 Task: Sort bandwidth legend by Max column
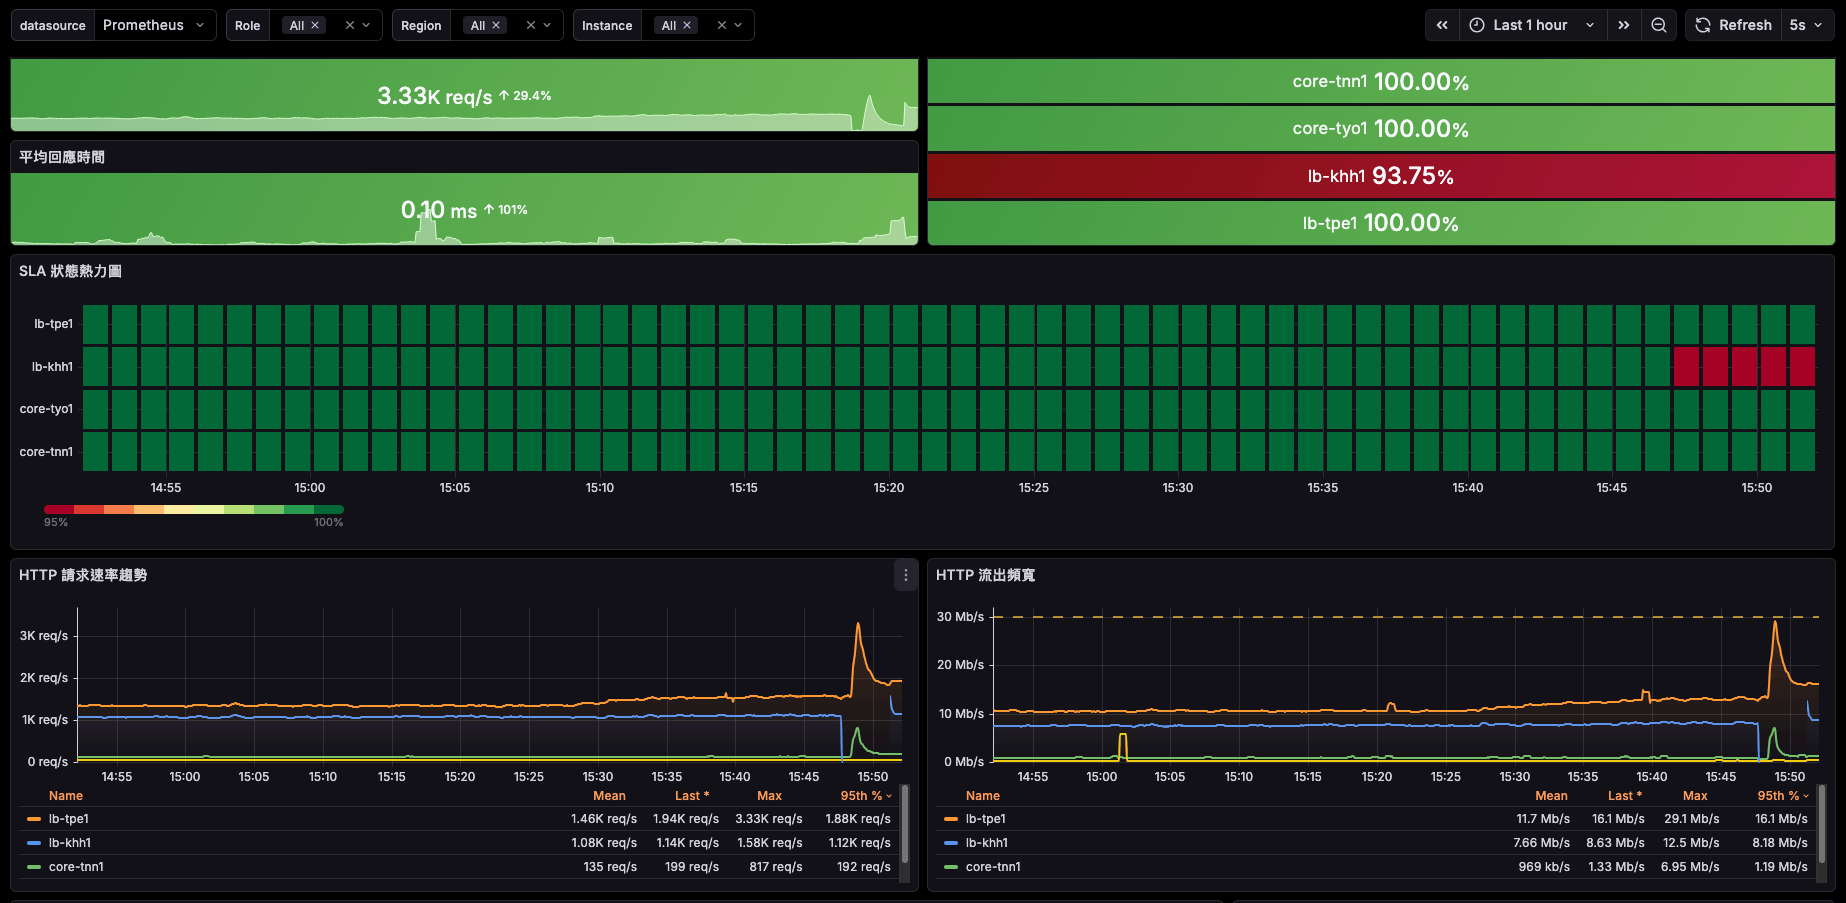point(1695,796)
